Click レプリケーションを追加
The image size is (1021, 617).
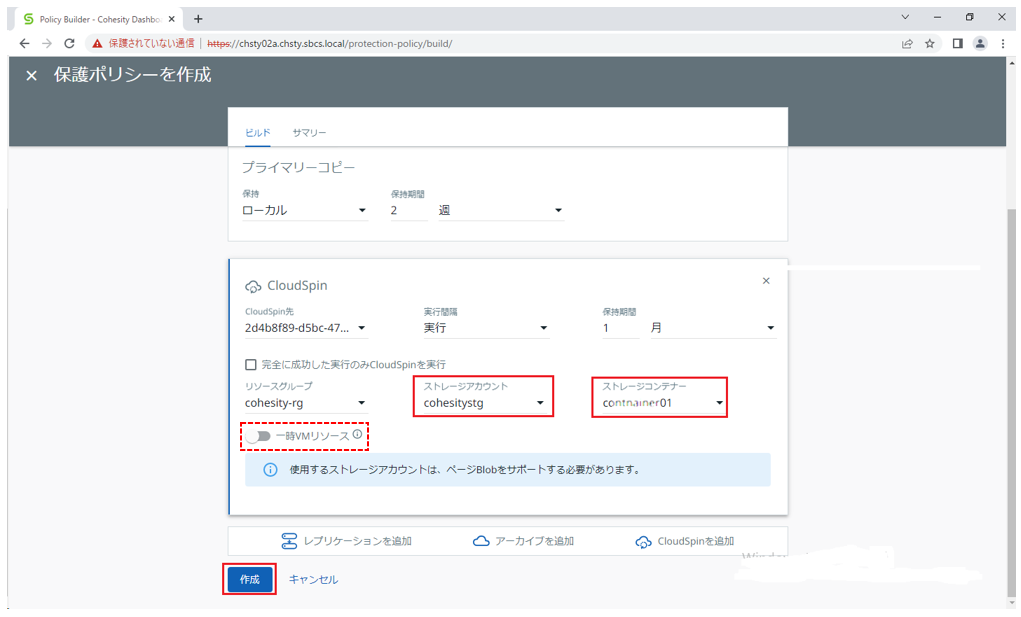click(x=346, y=541)
